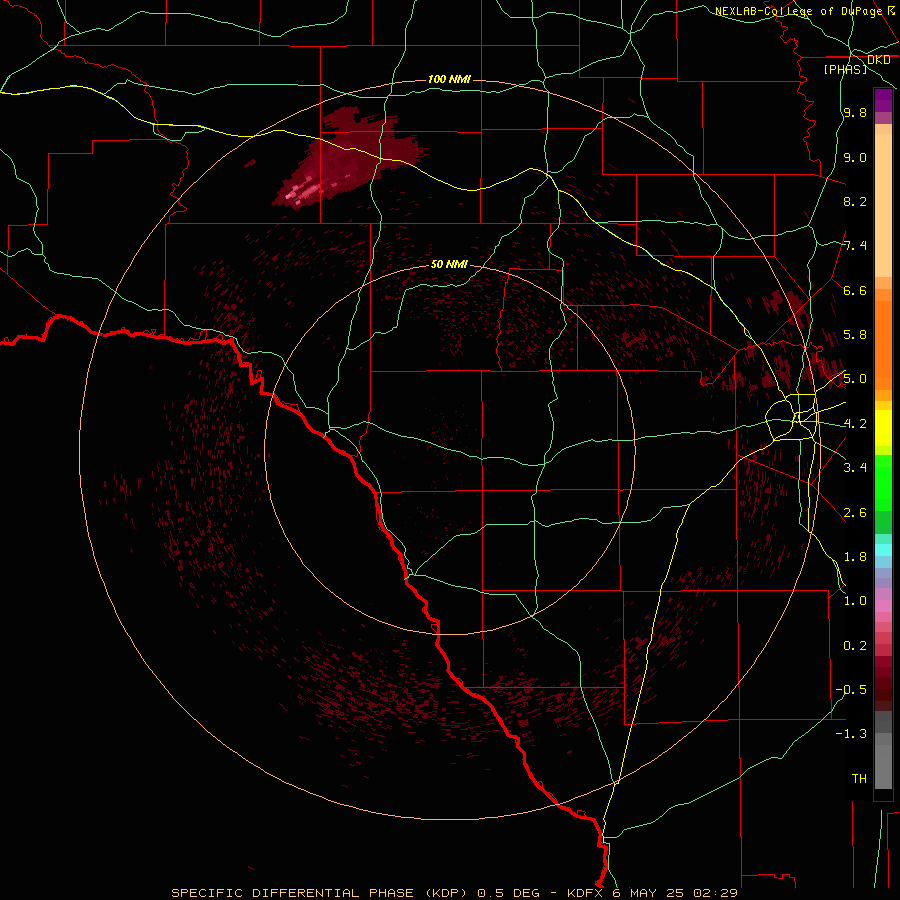This screenshot has width=900, height=900.
Task: Click the 3.4 scale value
Action: pyautogui.click(x=855, y=468)
